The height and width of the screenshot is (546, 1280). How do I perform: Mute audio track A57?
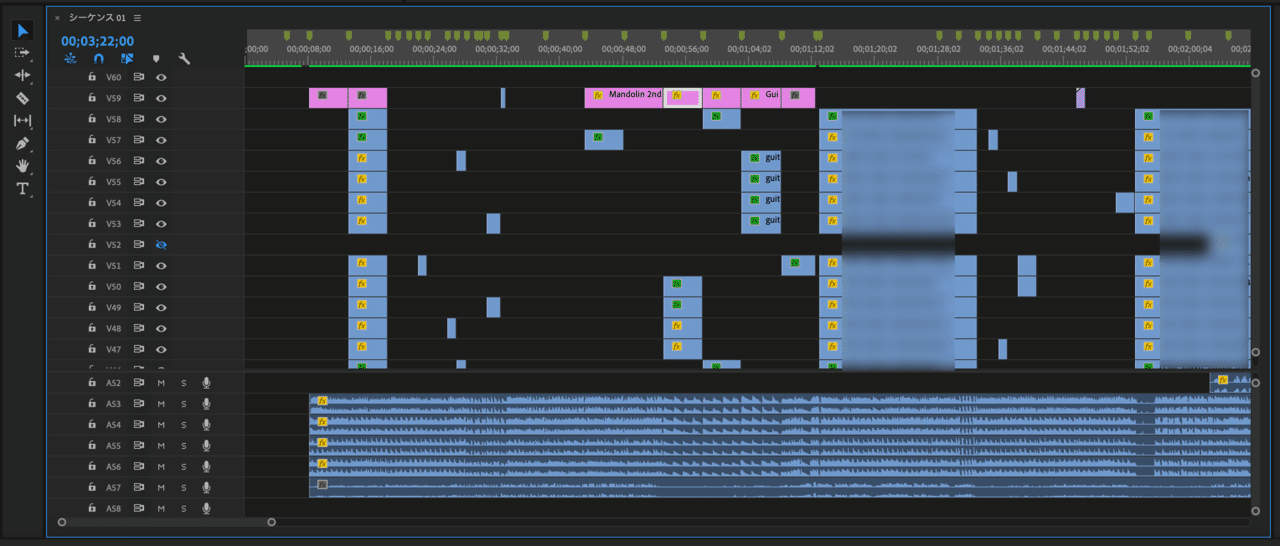coord(160,488)
